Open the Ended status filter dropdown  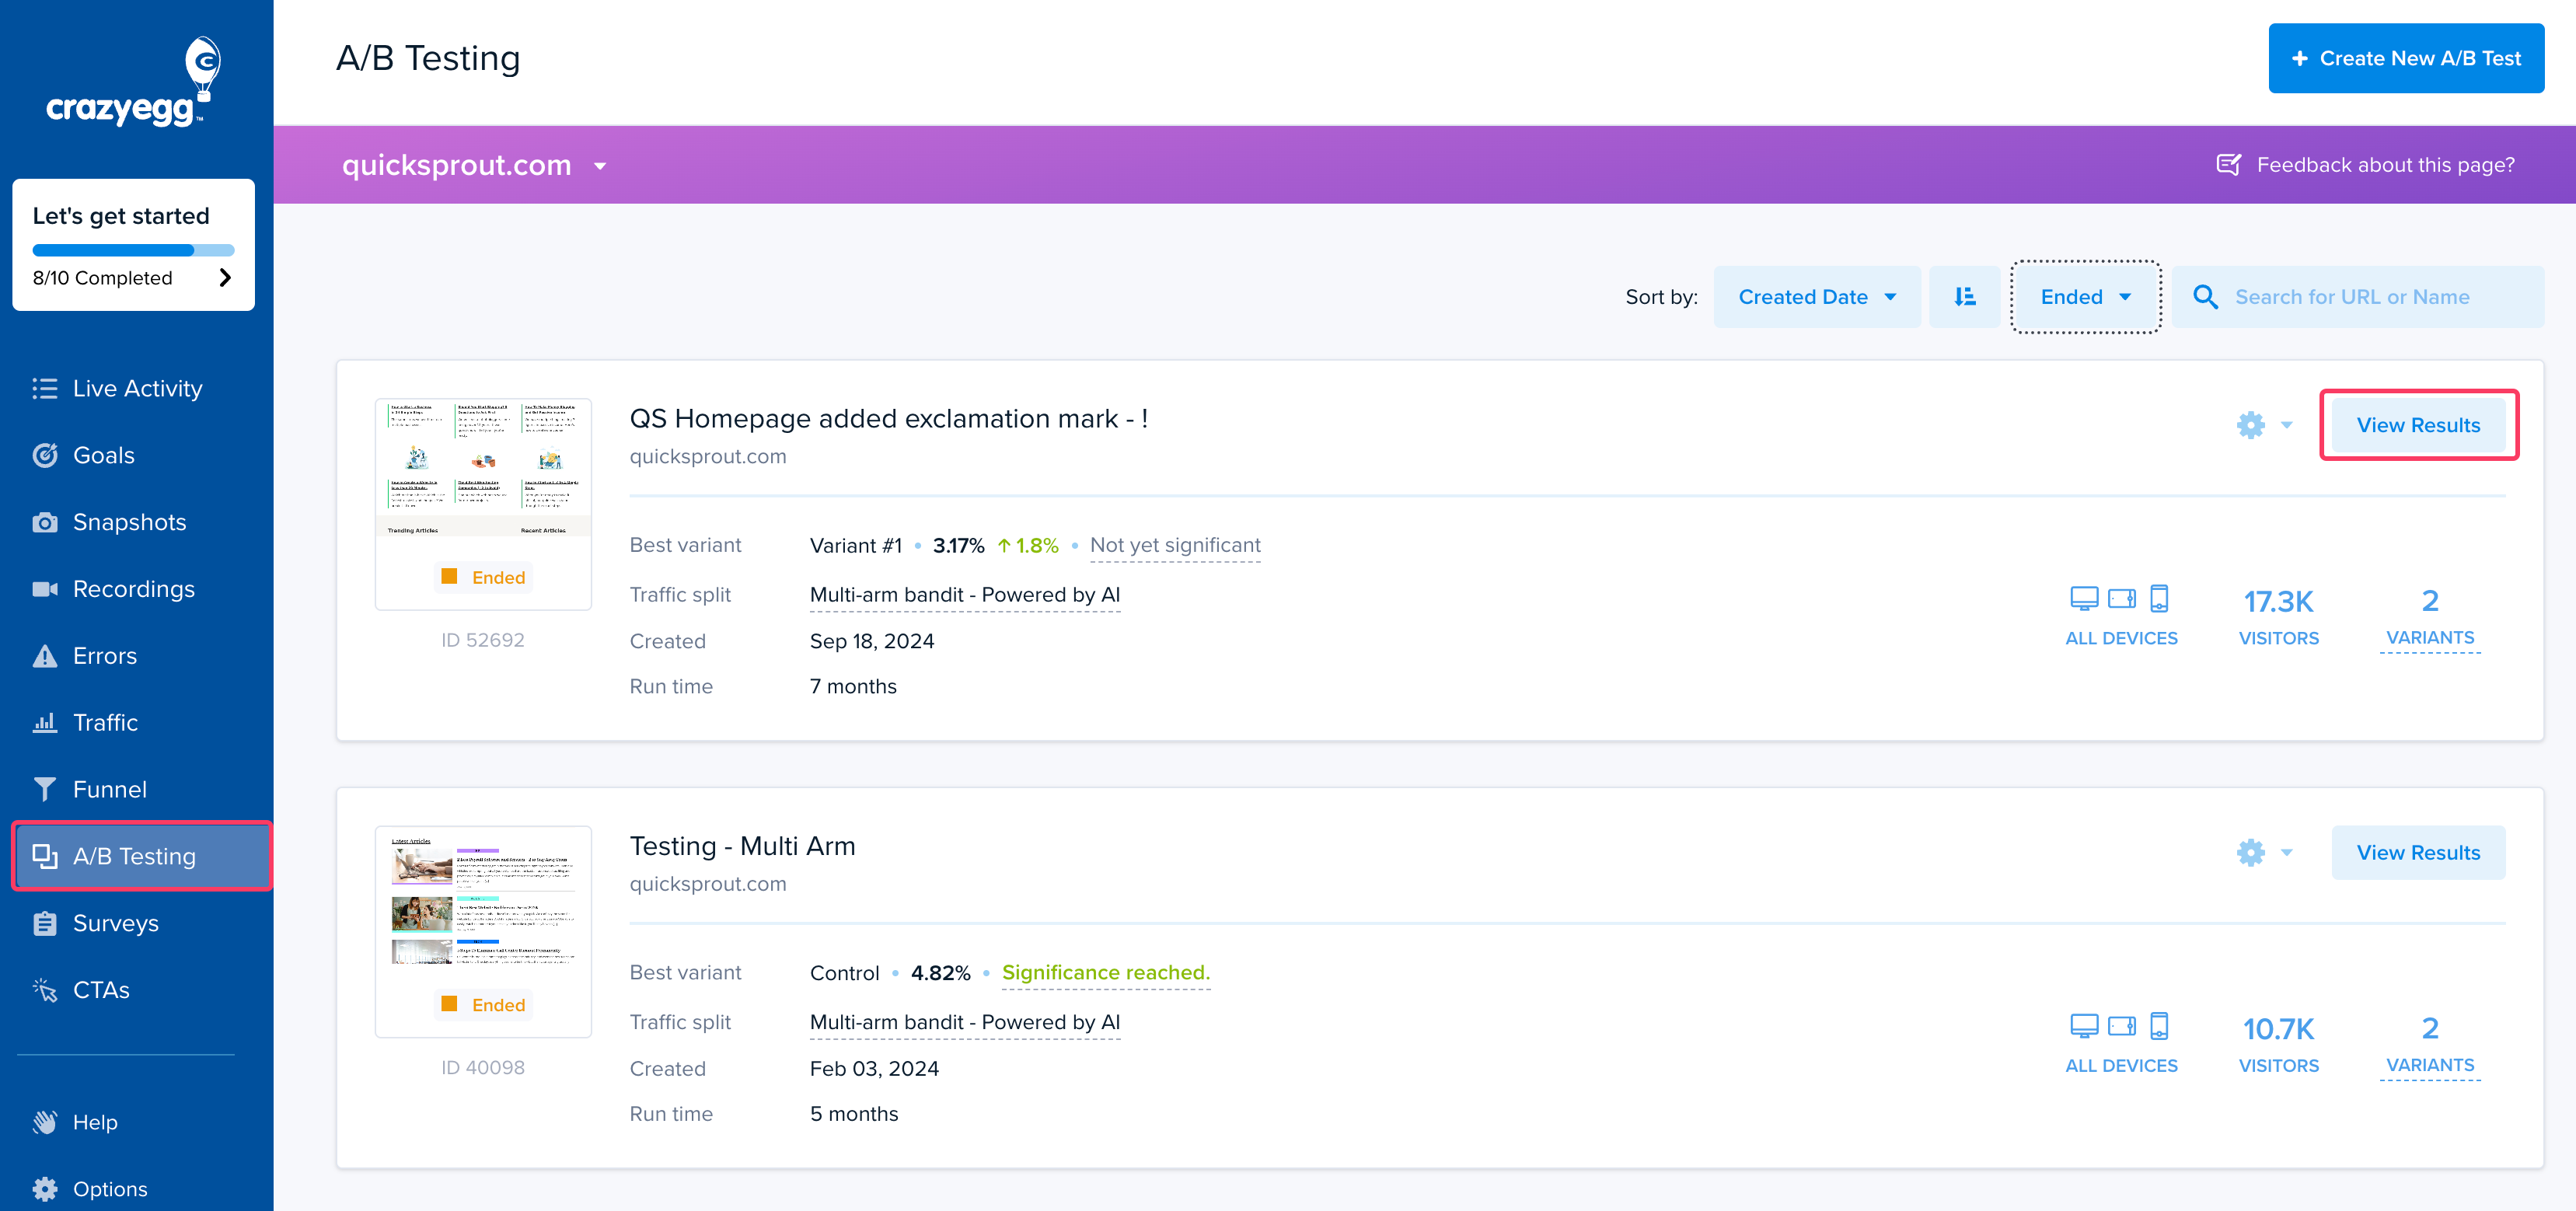pos(2086,297)
